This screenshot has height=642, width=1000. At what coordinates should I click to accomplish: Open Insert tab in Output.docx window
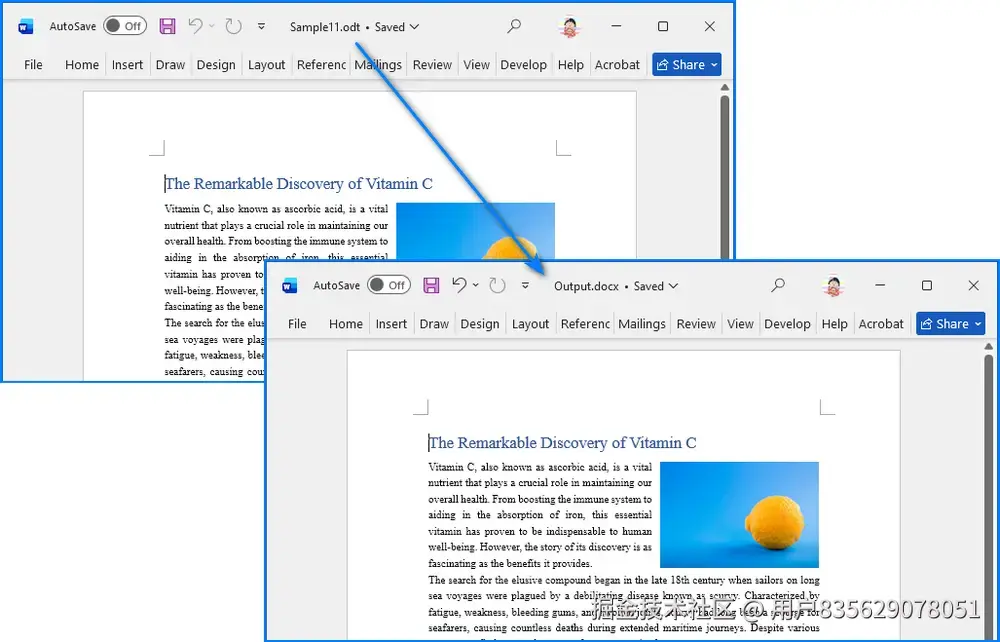click(x=391, y=323)
